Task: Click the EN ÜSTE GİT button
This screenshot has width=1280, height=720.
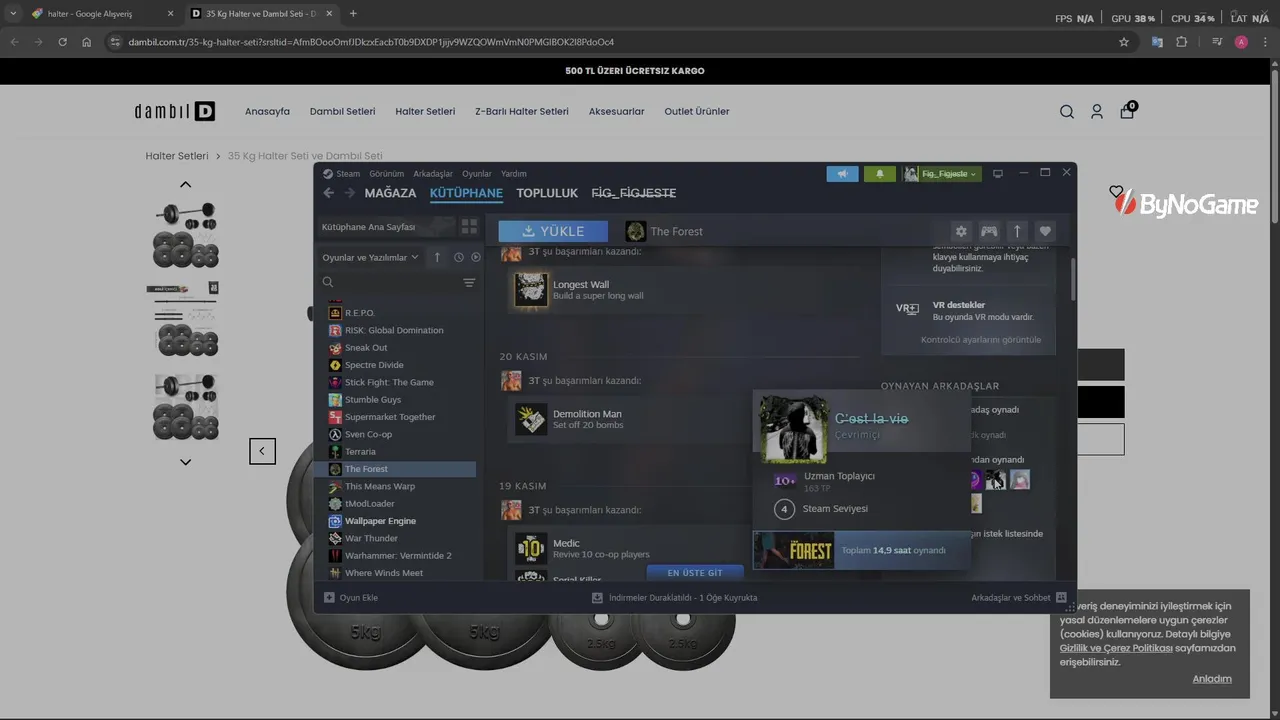Action: click(695, 573)
